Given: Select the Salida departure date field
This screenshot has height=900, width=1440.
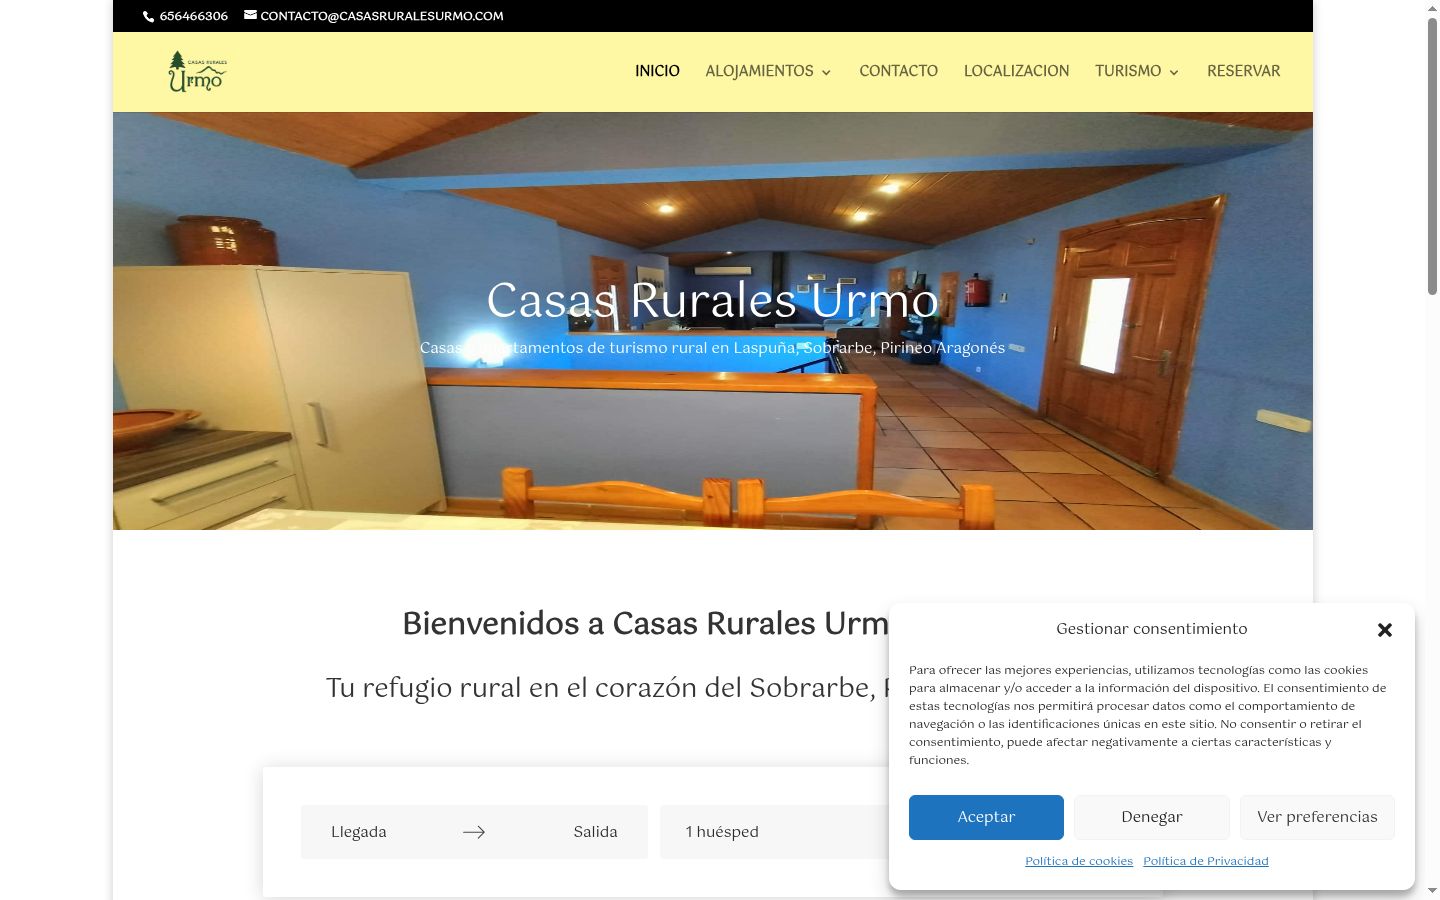Looking at the screenshot, I should (595, 832).
